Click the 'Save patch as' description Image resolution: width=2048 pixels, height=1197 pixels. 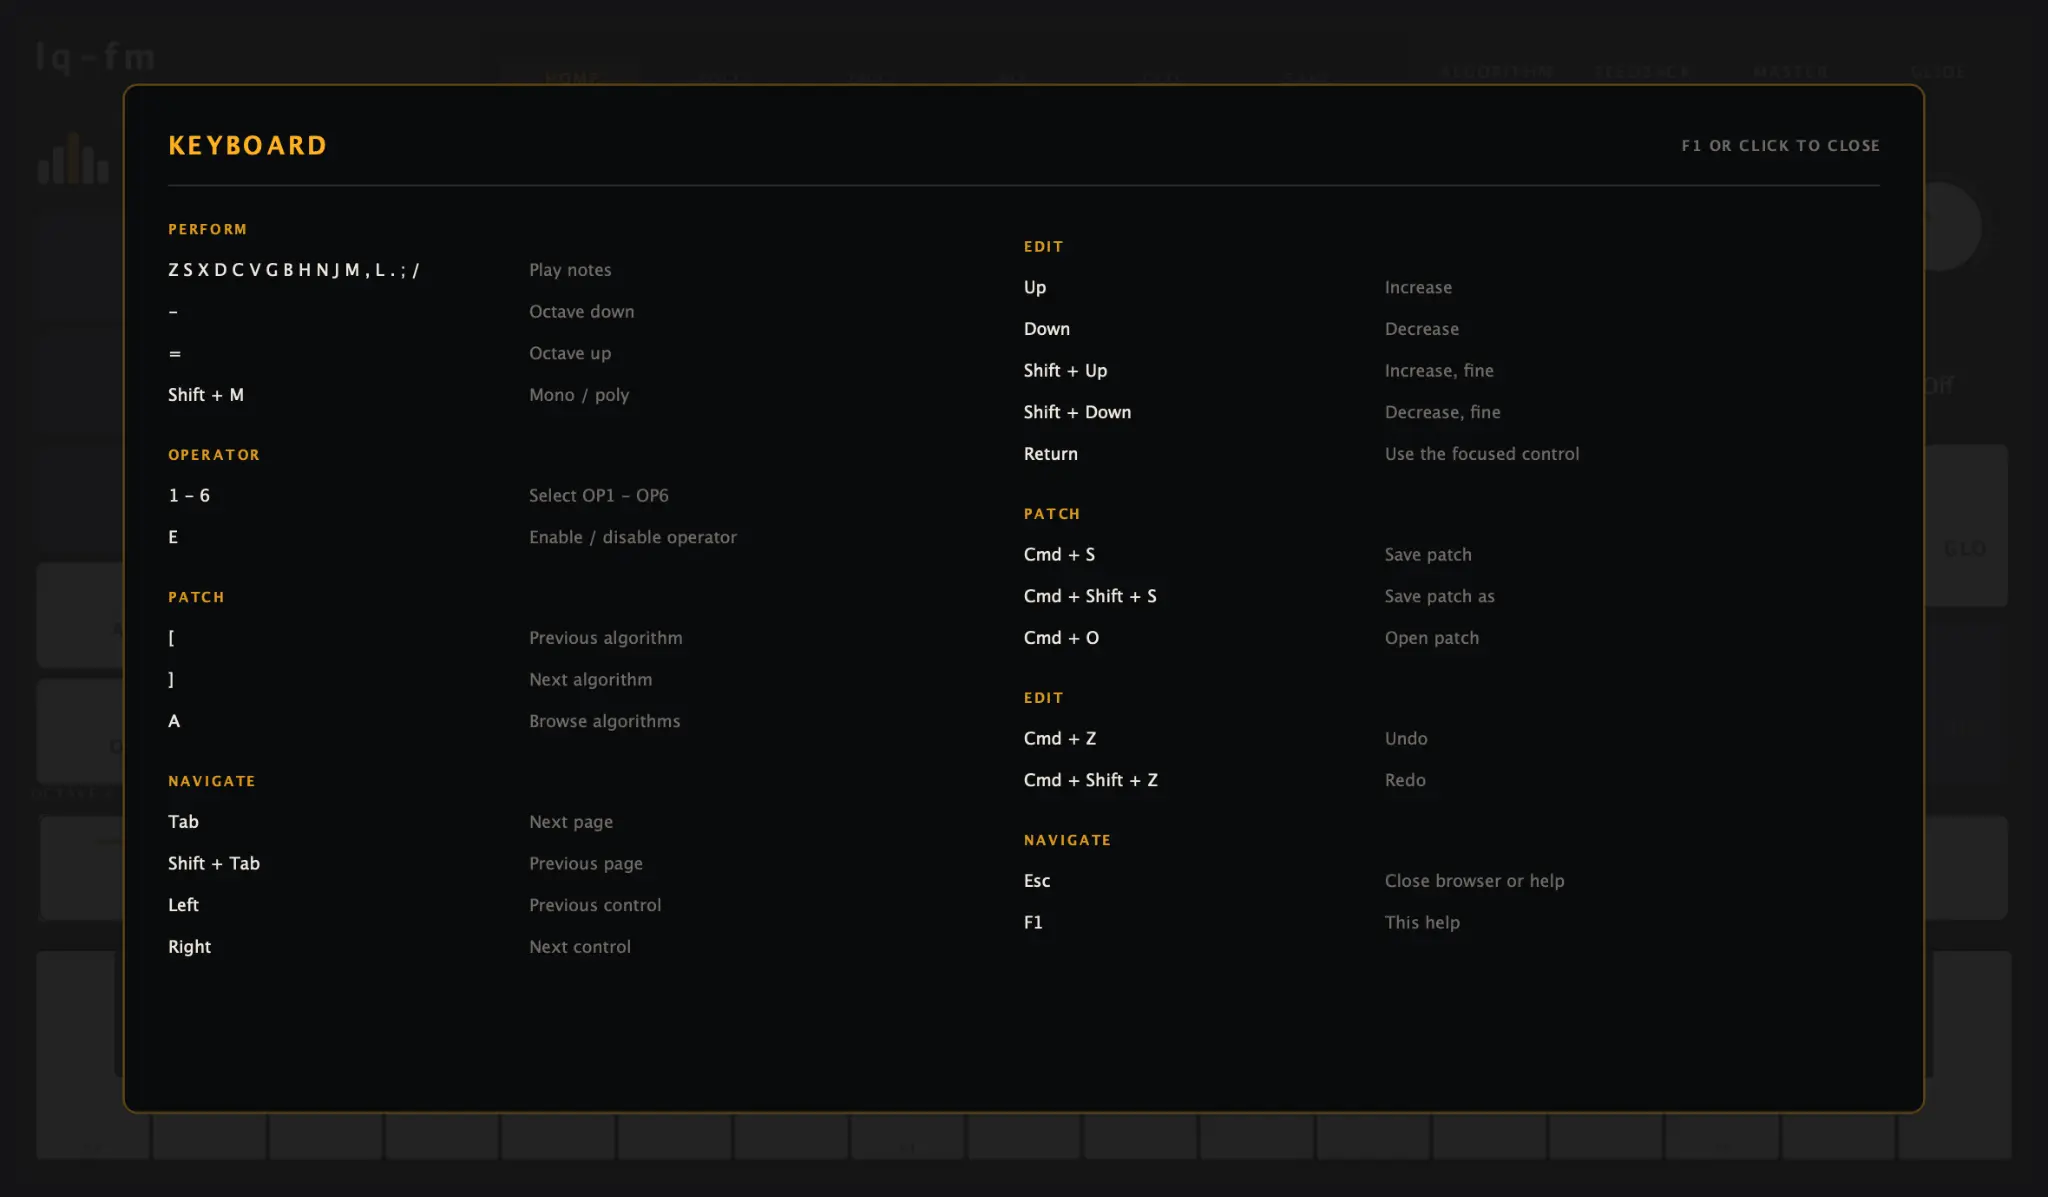click(x=1439, y=597)
